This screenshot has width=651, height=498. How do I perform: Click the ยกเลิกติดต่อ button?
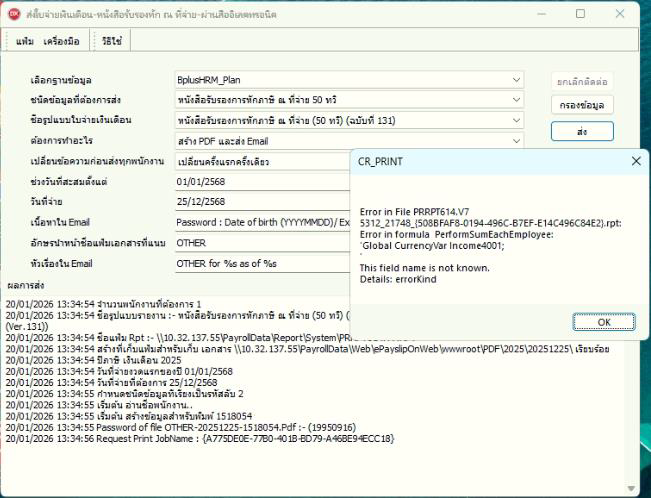[581, 80]
